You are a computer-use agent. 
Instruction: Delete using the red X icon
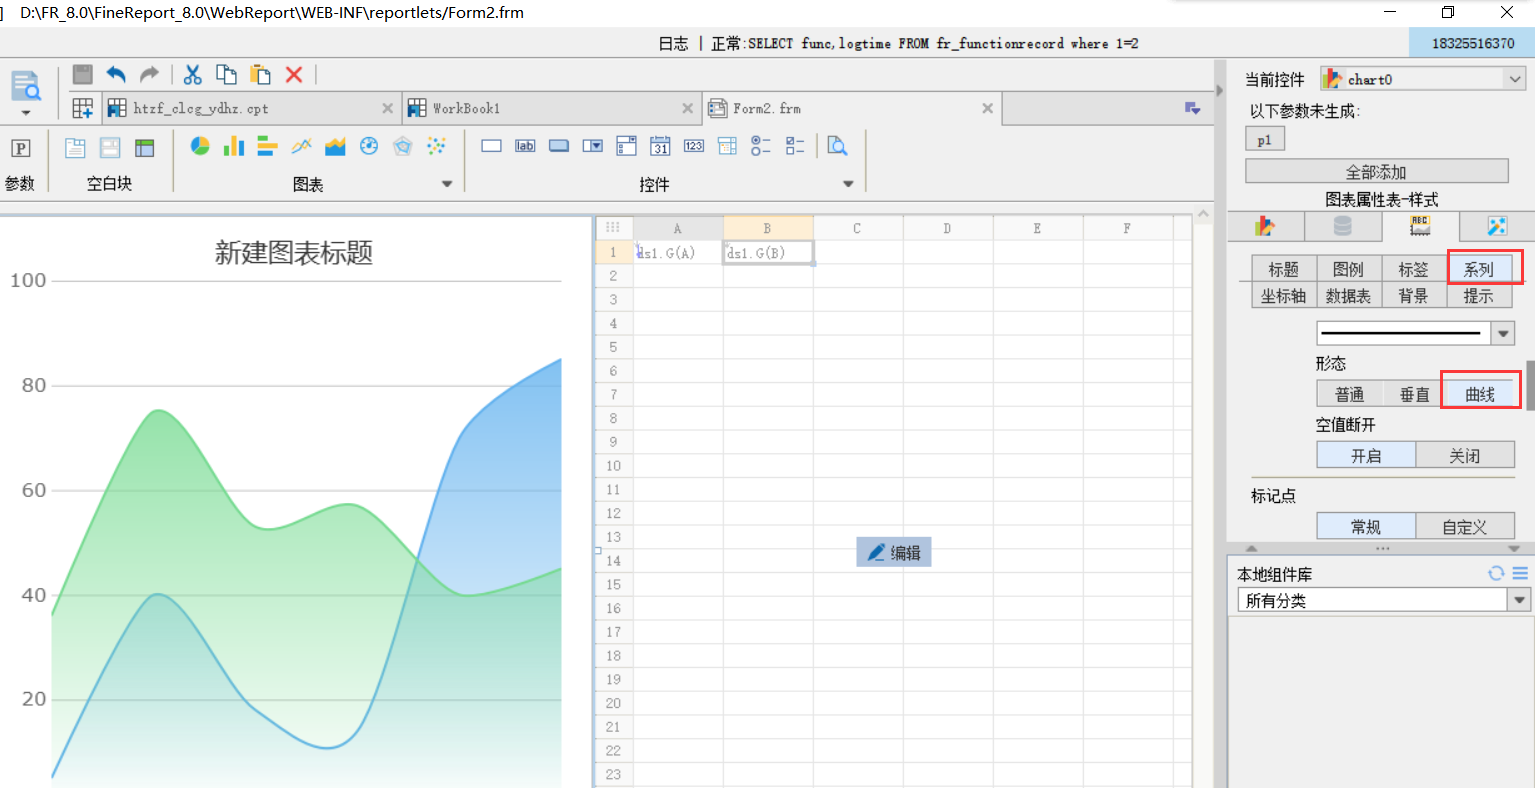click(294, 74)
